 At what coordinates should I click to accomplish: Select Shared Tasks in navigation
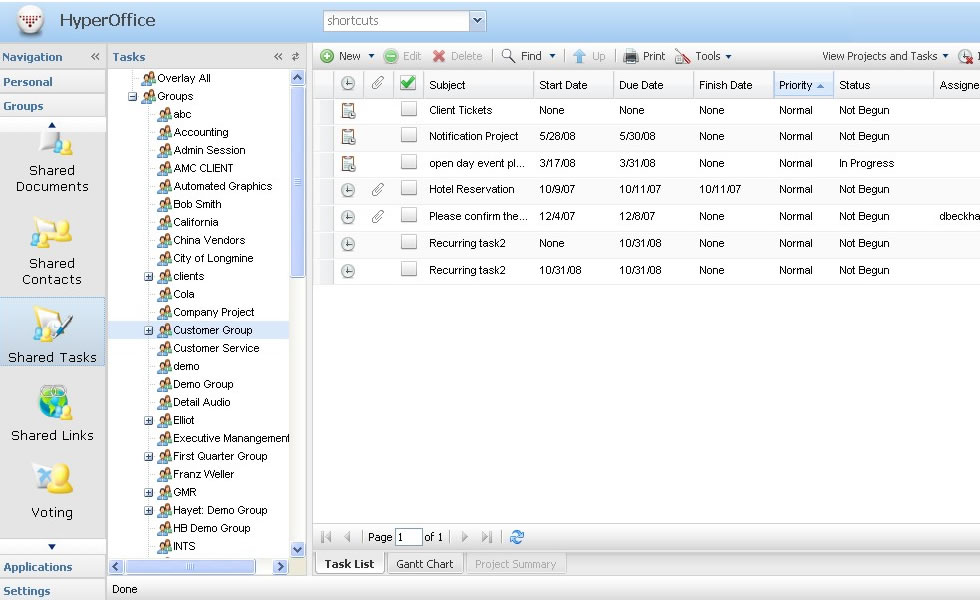coord(52,332)
